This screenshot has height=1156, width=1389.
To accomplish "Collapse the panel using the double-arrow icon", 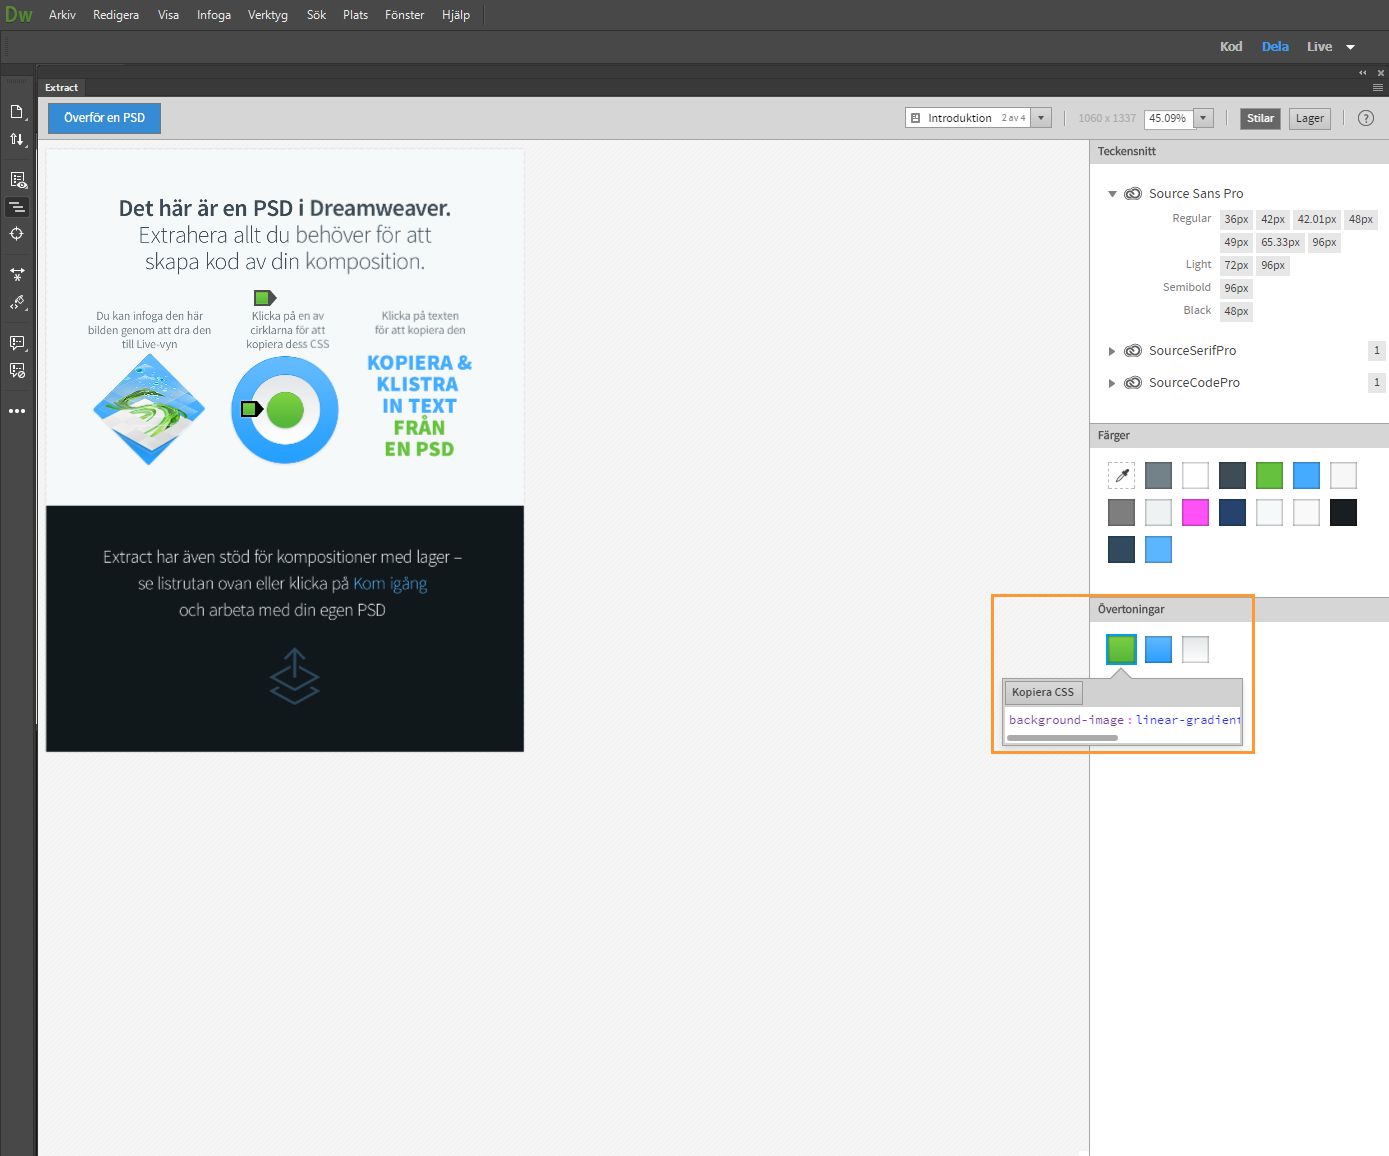I will click(1362, 73).
